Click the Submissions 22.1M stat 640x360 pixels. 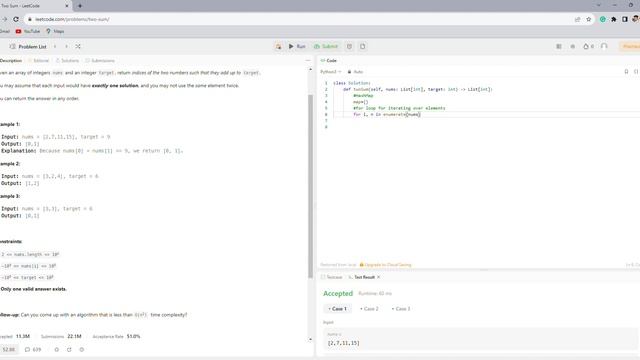tap(61, 336)
